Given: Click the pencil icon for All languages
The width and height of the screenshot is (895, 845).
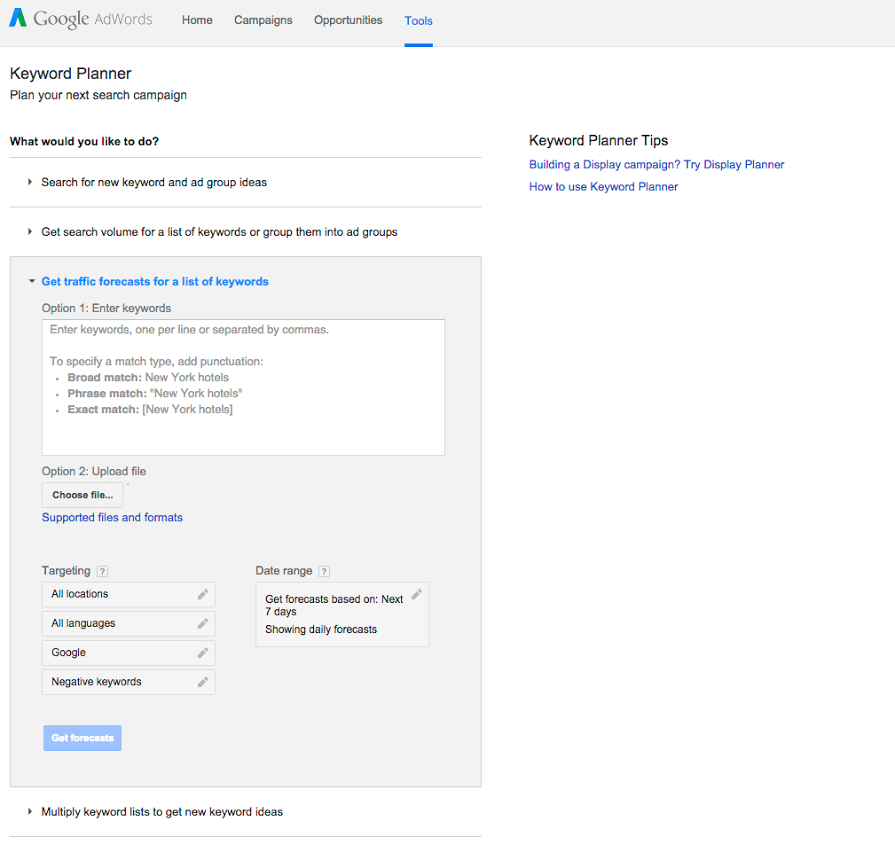Looking at the screenshot, I should (203, 623).
